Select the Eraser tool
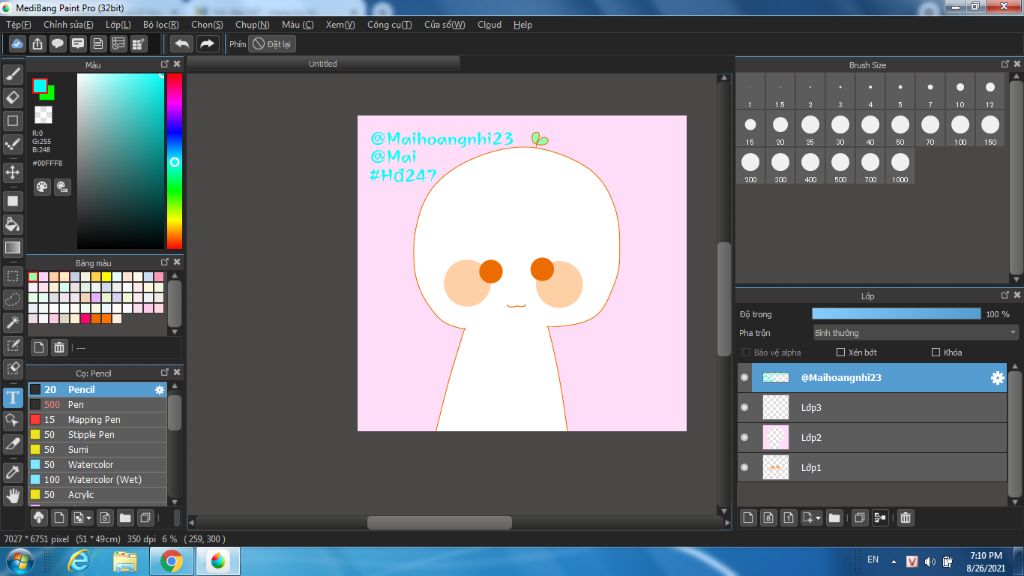 click(12, 97)
